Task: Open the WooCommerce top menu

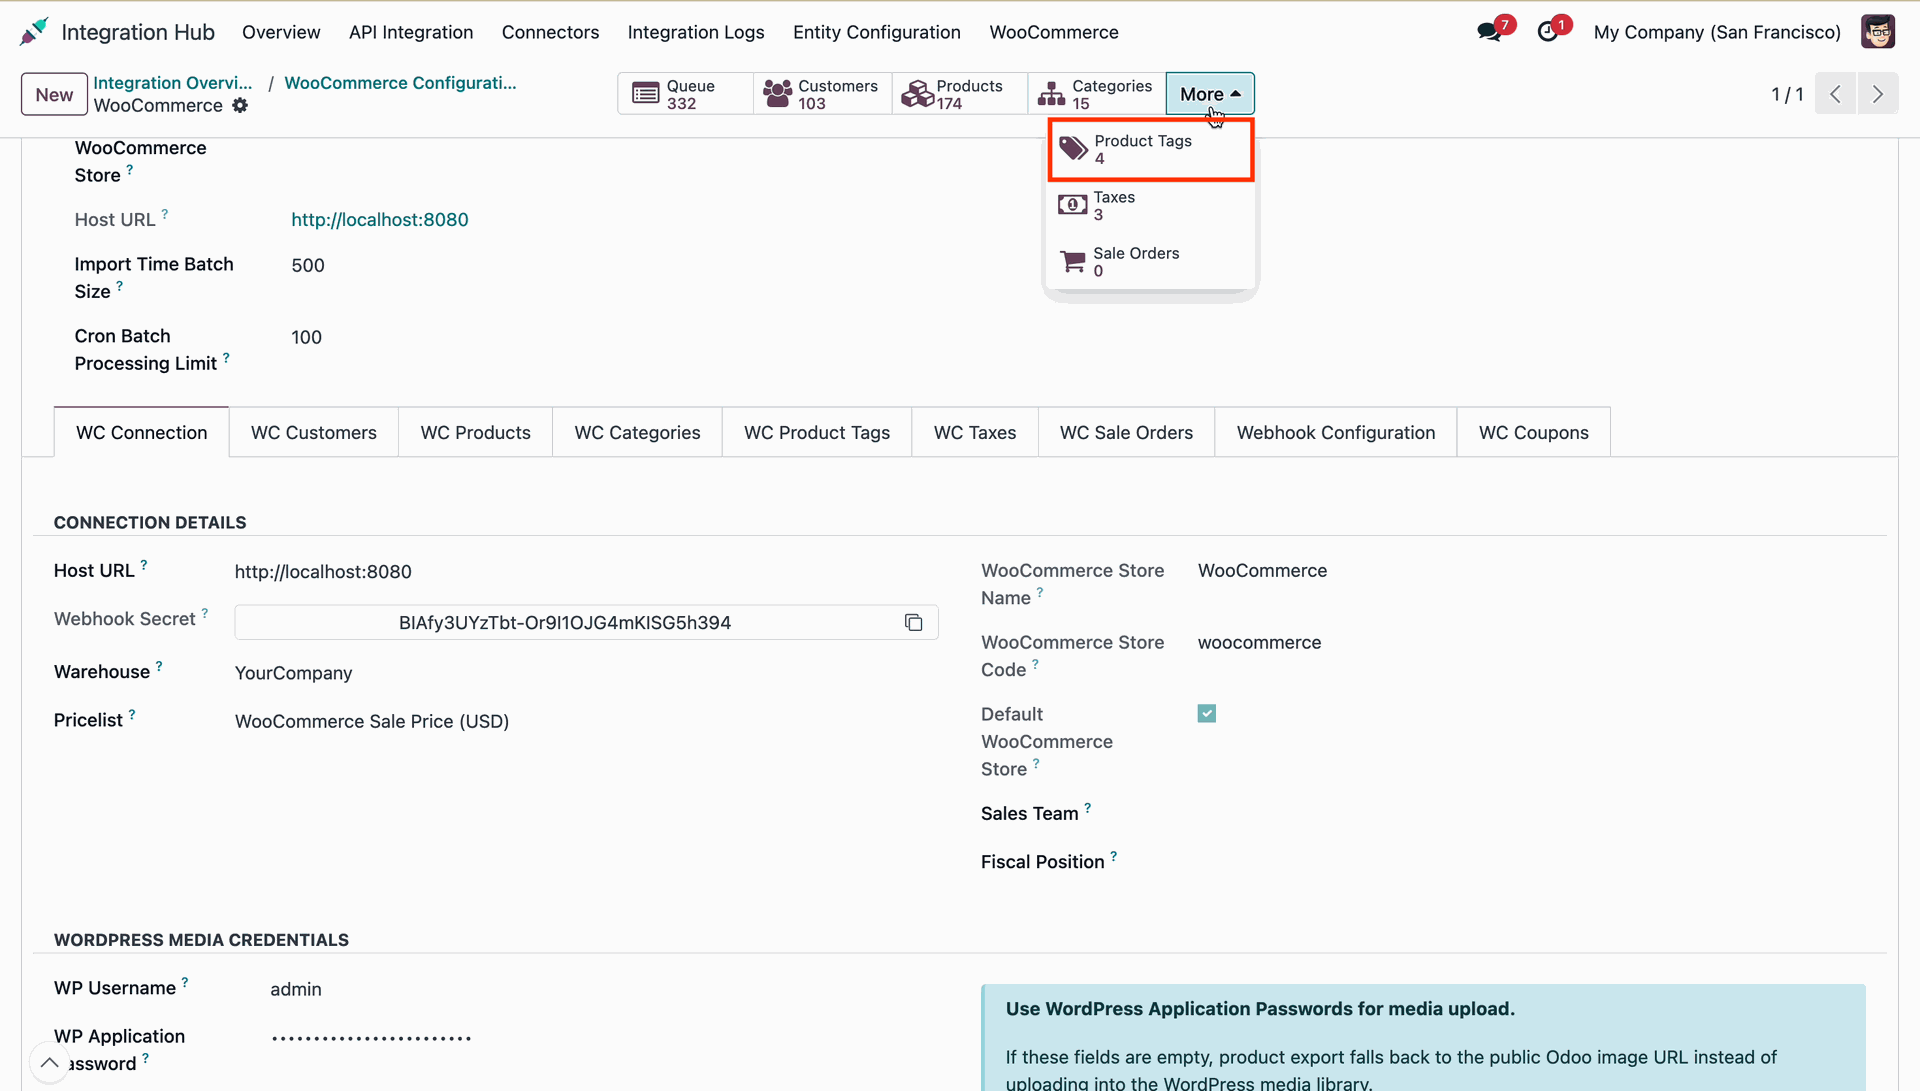Action: click(x=1054, y=32)
